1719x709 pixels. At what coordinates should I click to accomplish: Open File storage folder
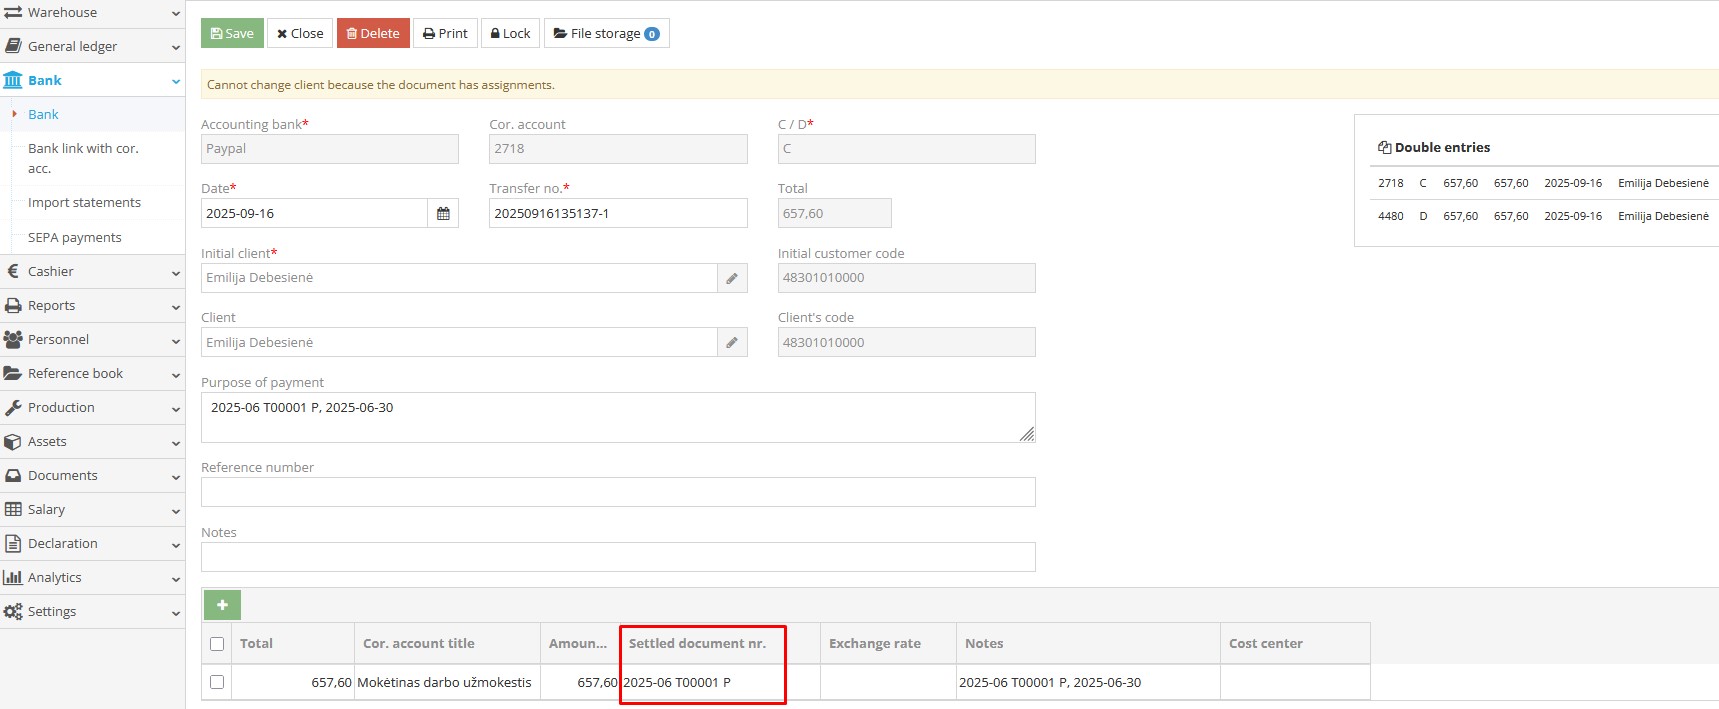(x=606, y=33)
